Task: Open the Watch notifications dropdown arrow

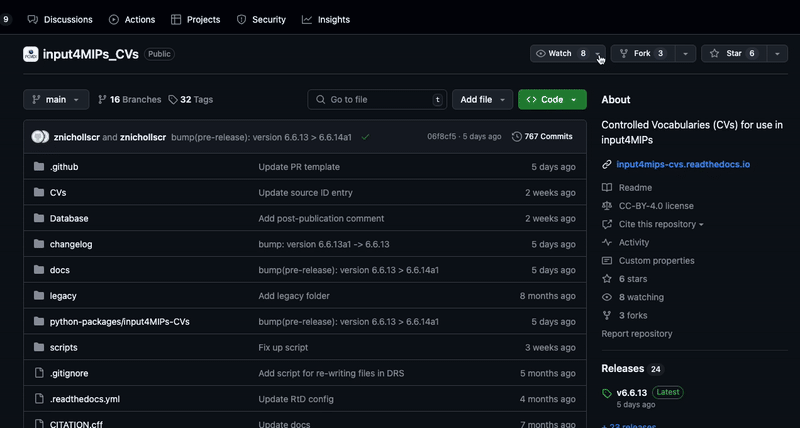Action: 598,54
